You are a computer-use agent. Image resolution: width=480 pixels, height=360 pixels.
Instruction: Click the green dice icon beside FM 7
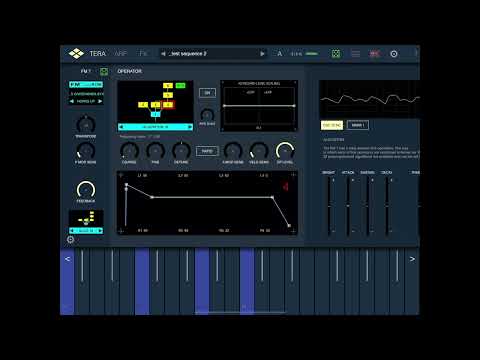coord(104,71)
